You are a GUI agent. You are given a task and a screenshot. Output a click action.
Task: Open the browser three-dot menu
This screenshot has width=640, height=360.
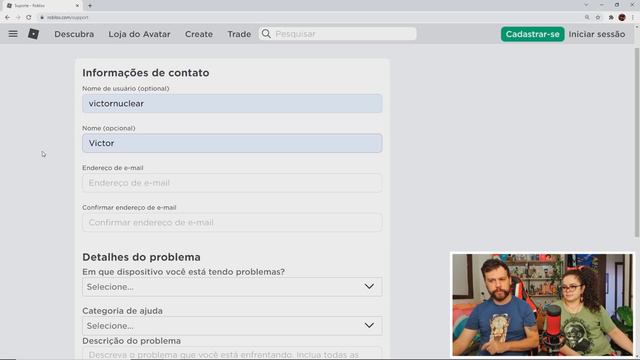pyautogui.click(x=633, y=17)
